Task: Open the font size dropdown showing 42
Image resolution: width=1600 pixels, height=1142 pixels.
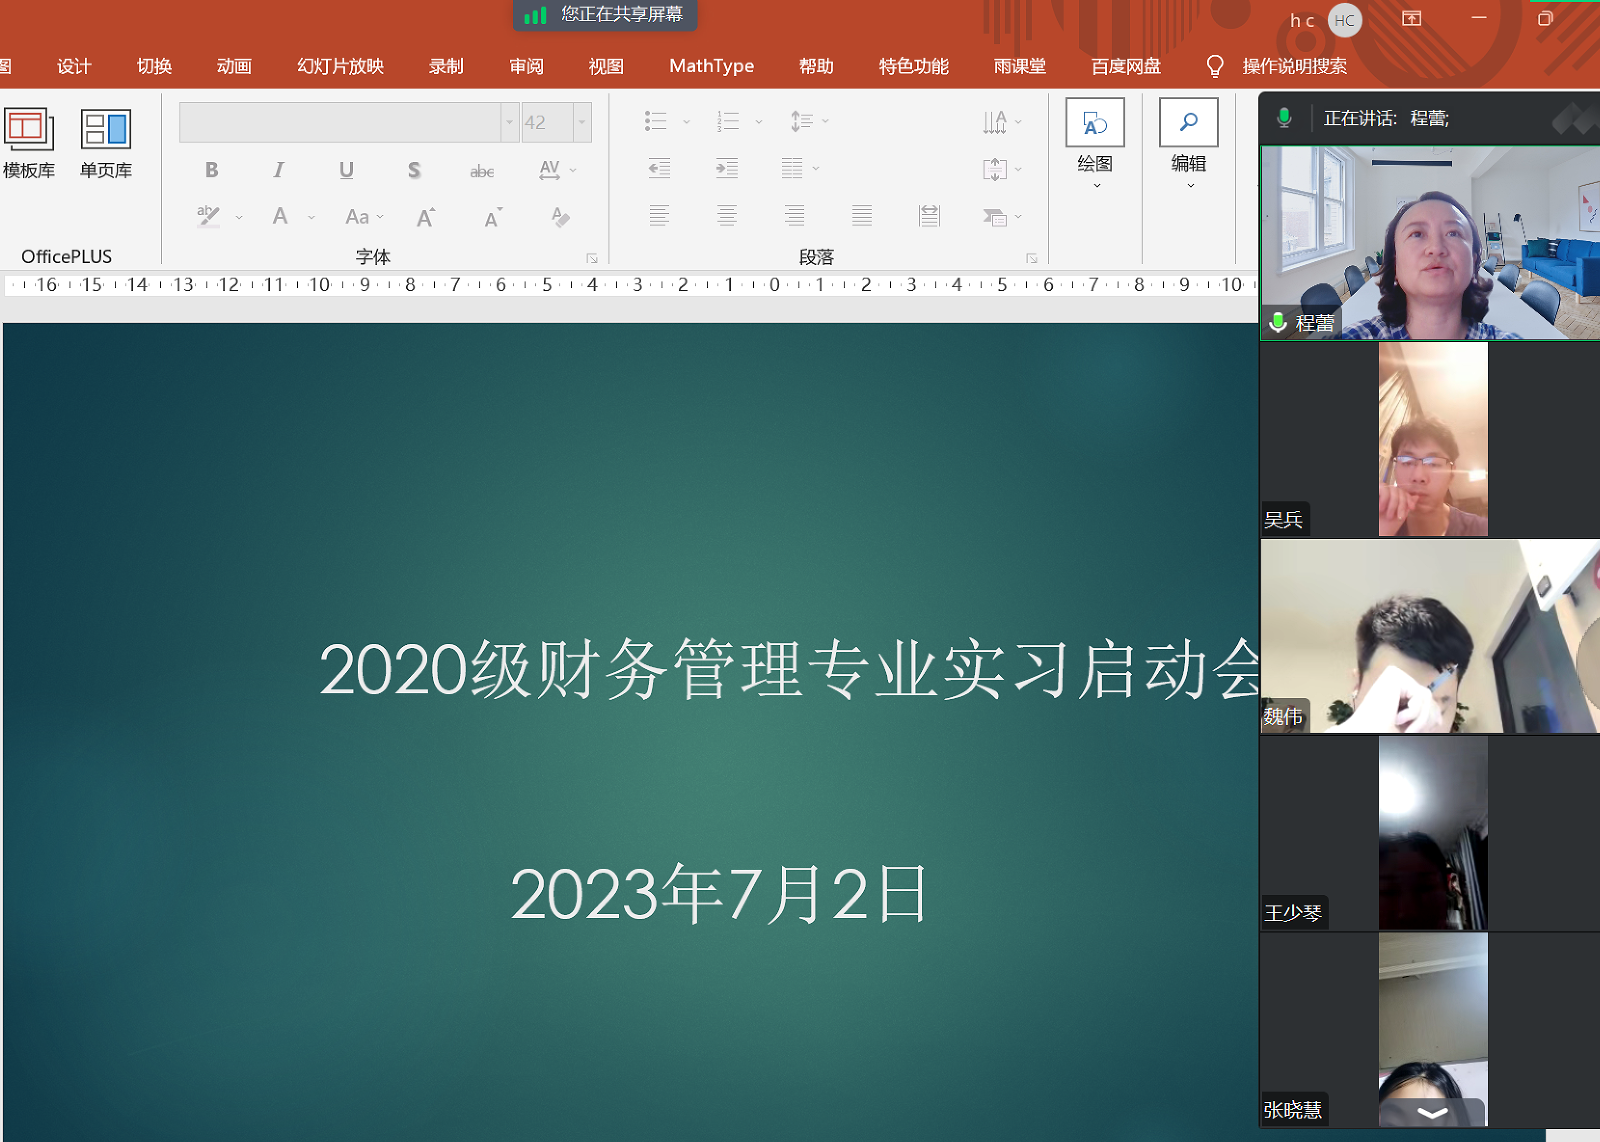Action: click(581, 122)
